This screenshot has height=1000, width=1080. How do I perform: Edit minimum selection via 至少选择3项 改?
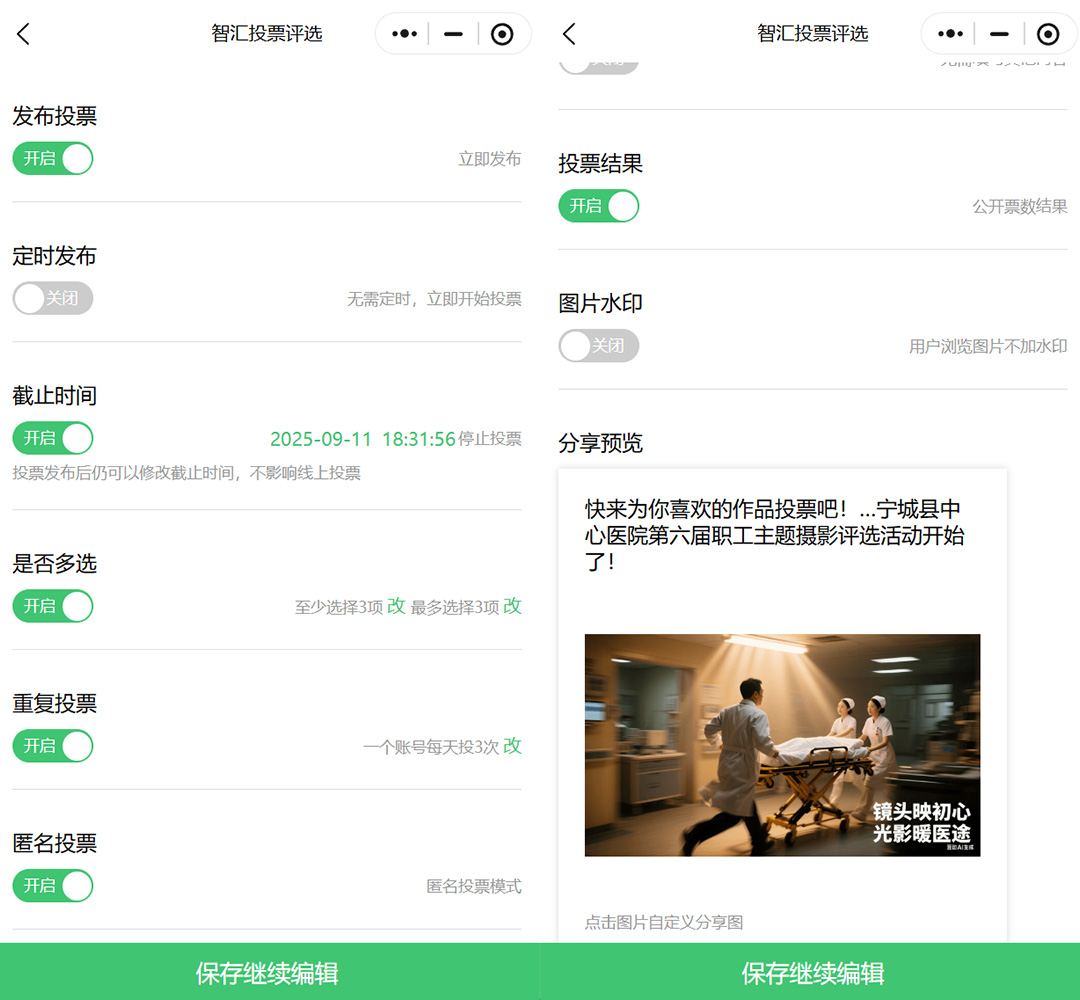tap(396, 606)
